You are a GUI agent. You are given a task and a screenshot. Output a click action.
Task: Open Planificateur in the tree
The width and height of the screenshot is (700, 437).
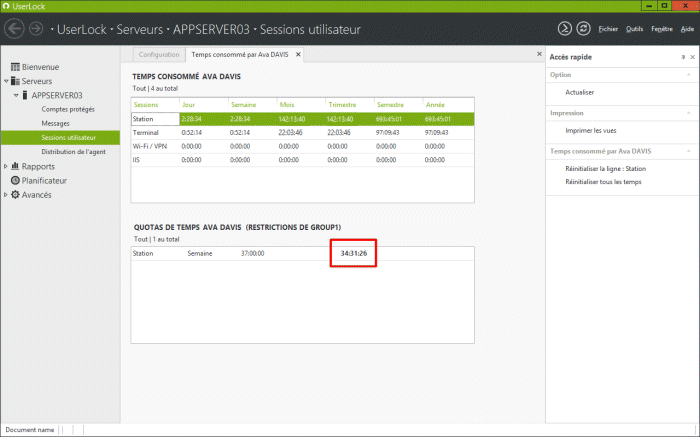[44, 180]
